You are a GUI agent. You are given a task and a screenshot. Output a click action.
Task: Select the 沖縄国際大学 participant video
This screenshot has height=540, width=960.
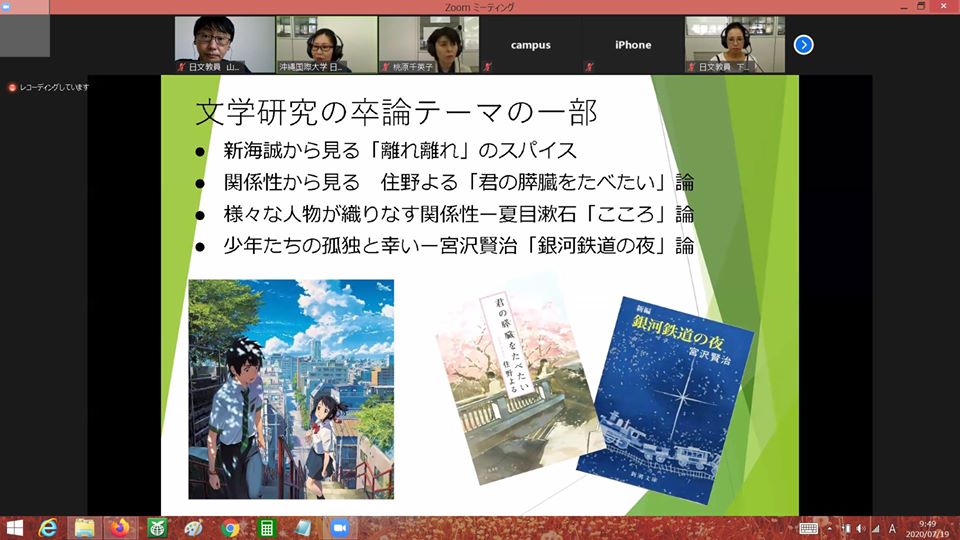(326, 45)
